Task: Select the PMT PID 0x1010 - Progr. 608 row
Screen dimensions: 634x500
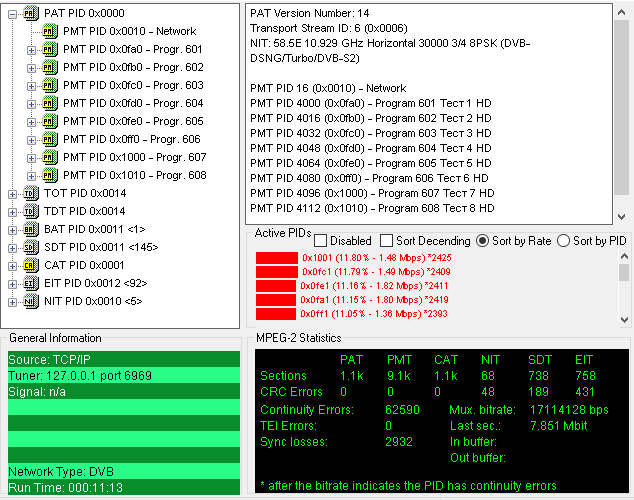Action: (x=135, y=175)
